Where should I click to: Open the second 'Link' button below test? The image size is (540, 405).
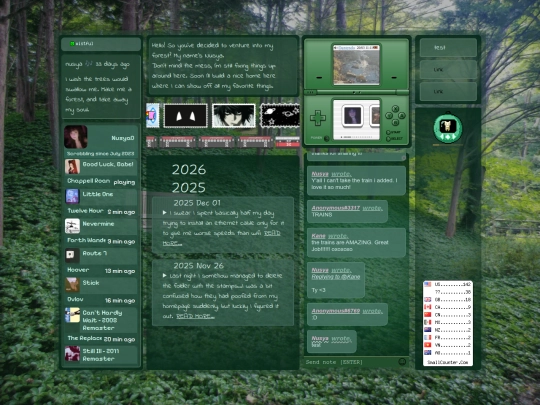(448, 92)
